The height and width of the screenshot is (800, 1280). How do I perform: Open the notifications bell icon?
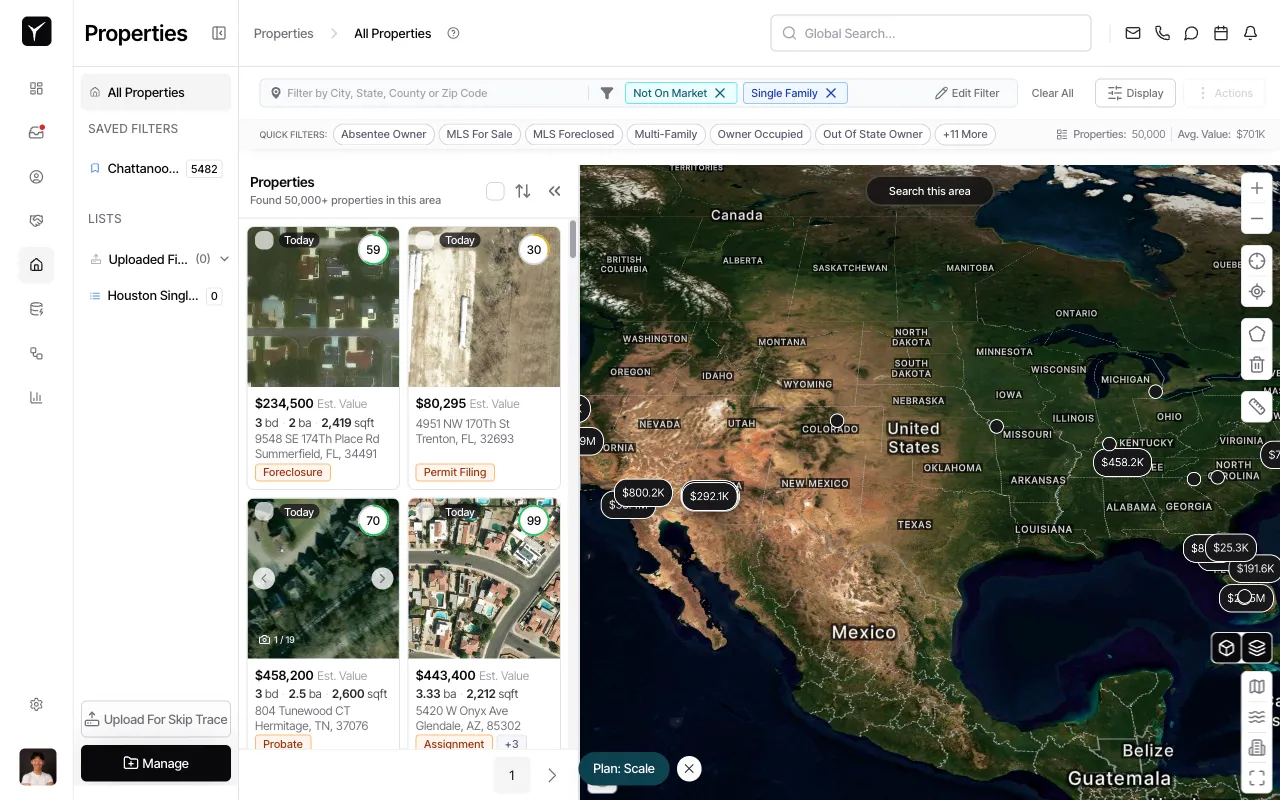1250,33
